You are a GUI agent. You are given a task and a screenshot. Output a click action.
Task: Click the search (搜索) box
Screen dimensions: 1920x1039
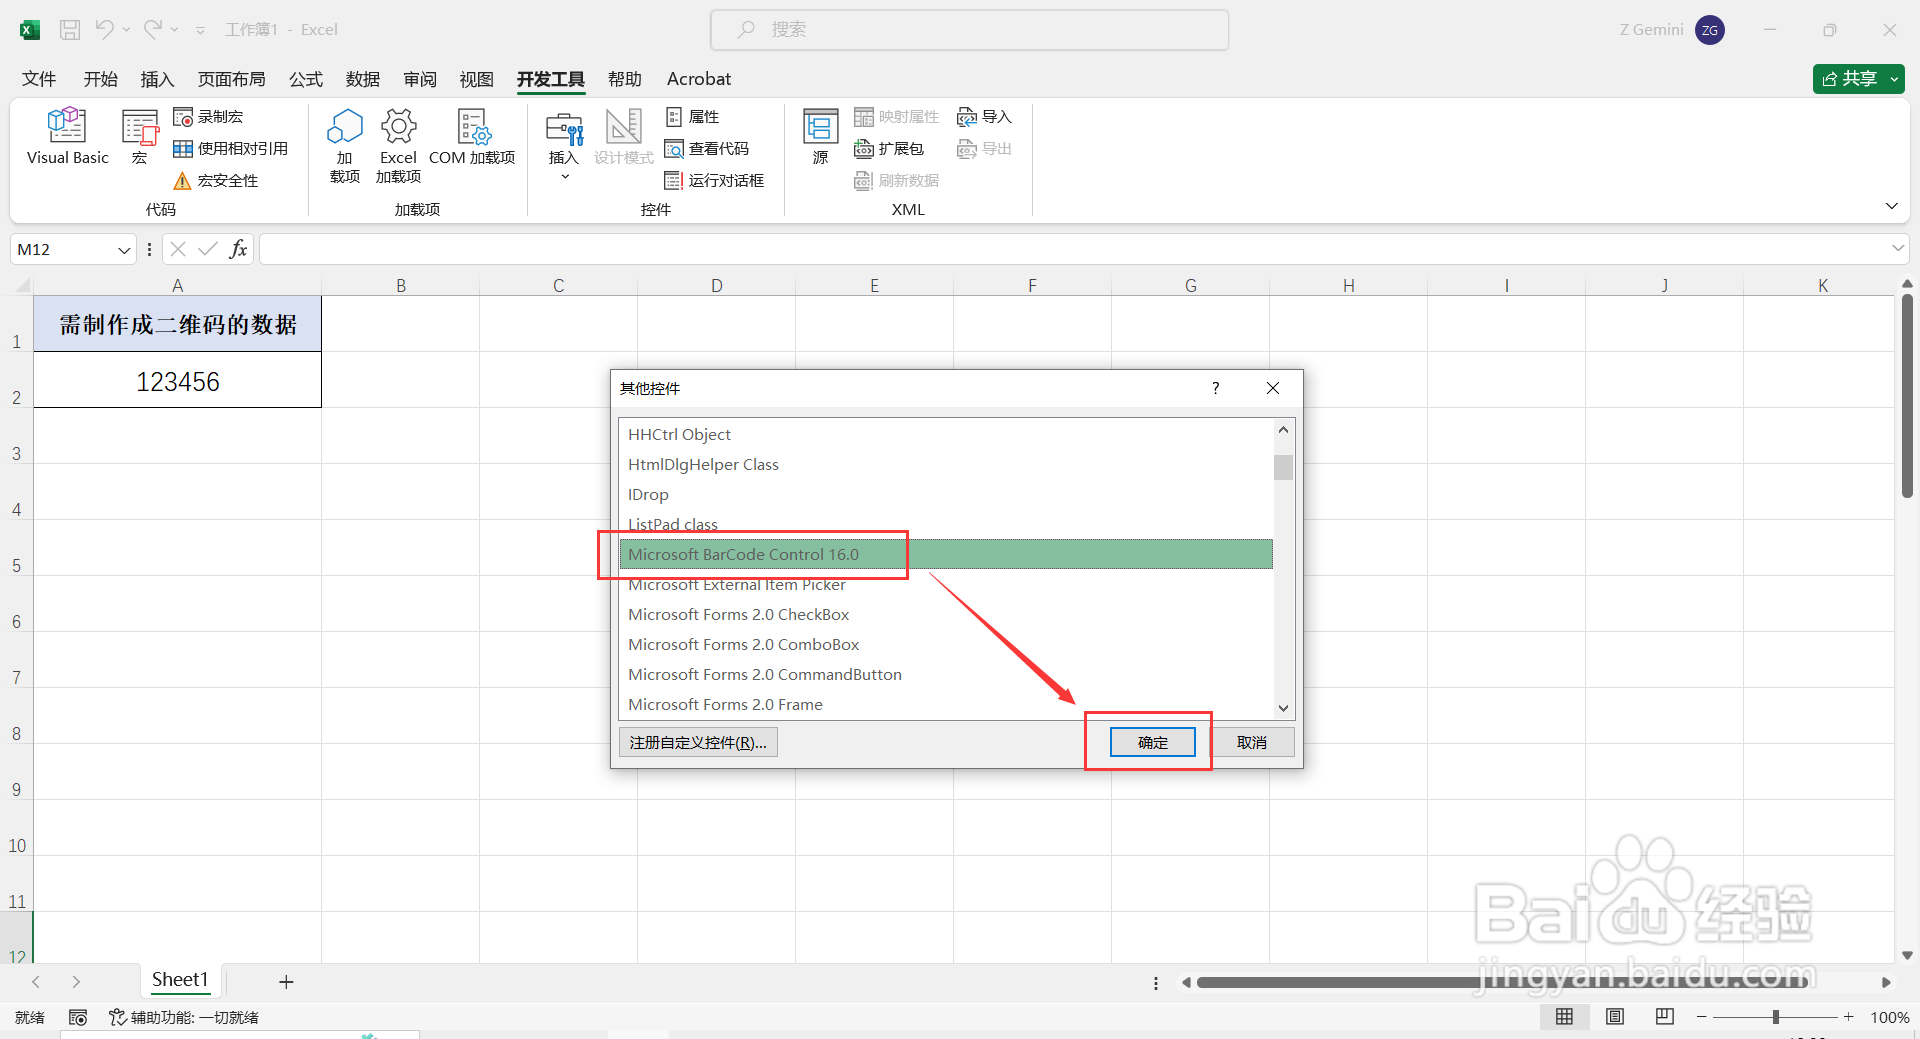pos(969,30)
